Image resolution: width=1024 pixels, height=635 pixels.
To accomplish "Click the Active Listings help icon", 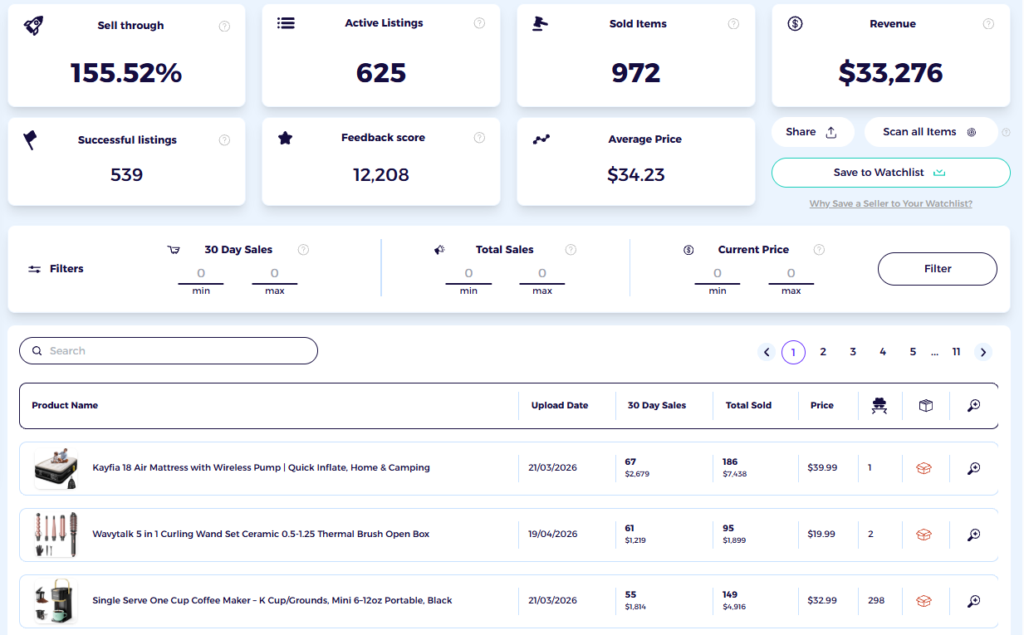I will coord(479,24).
